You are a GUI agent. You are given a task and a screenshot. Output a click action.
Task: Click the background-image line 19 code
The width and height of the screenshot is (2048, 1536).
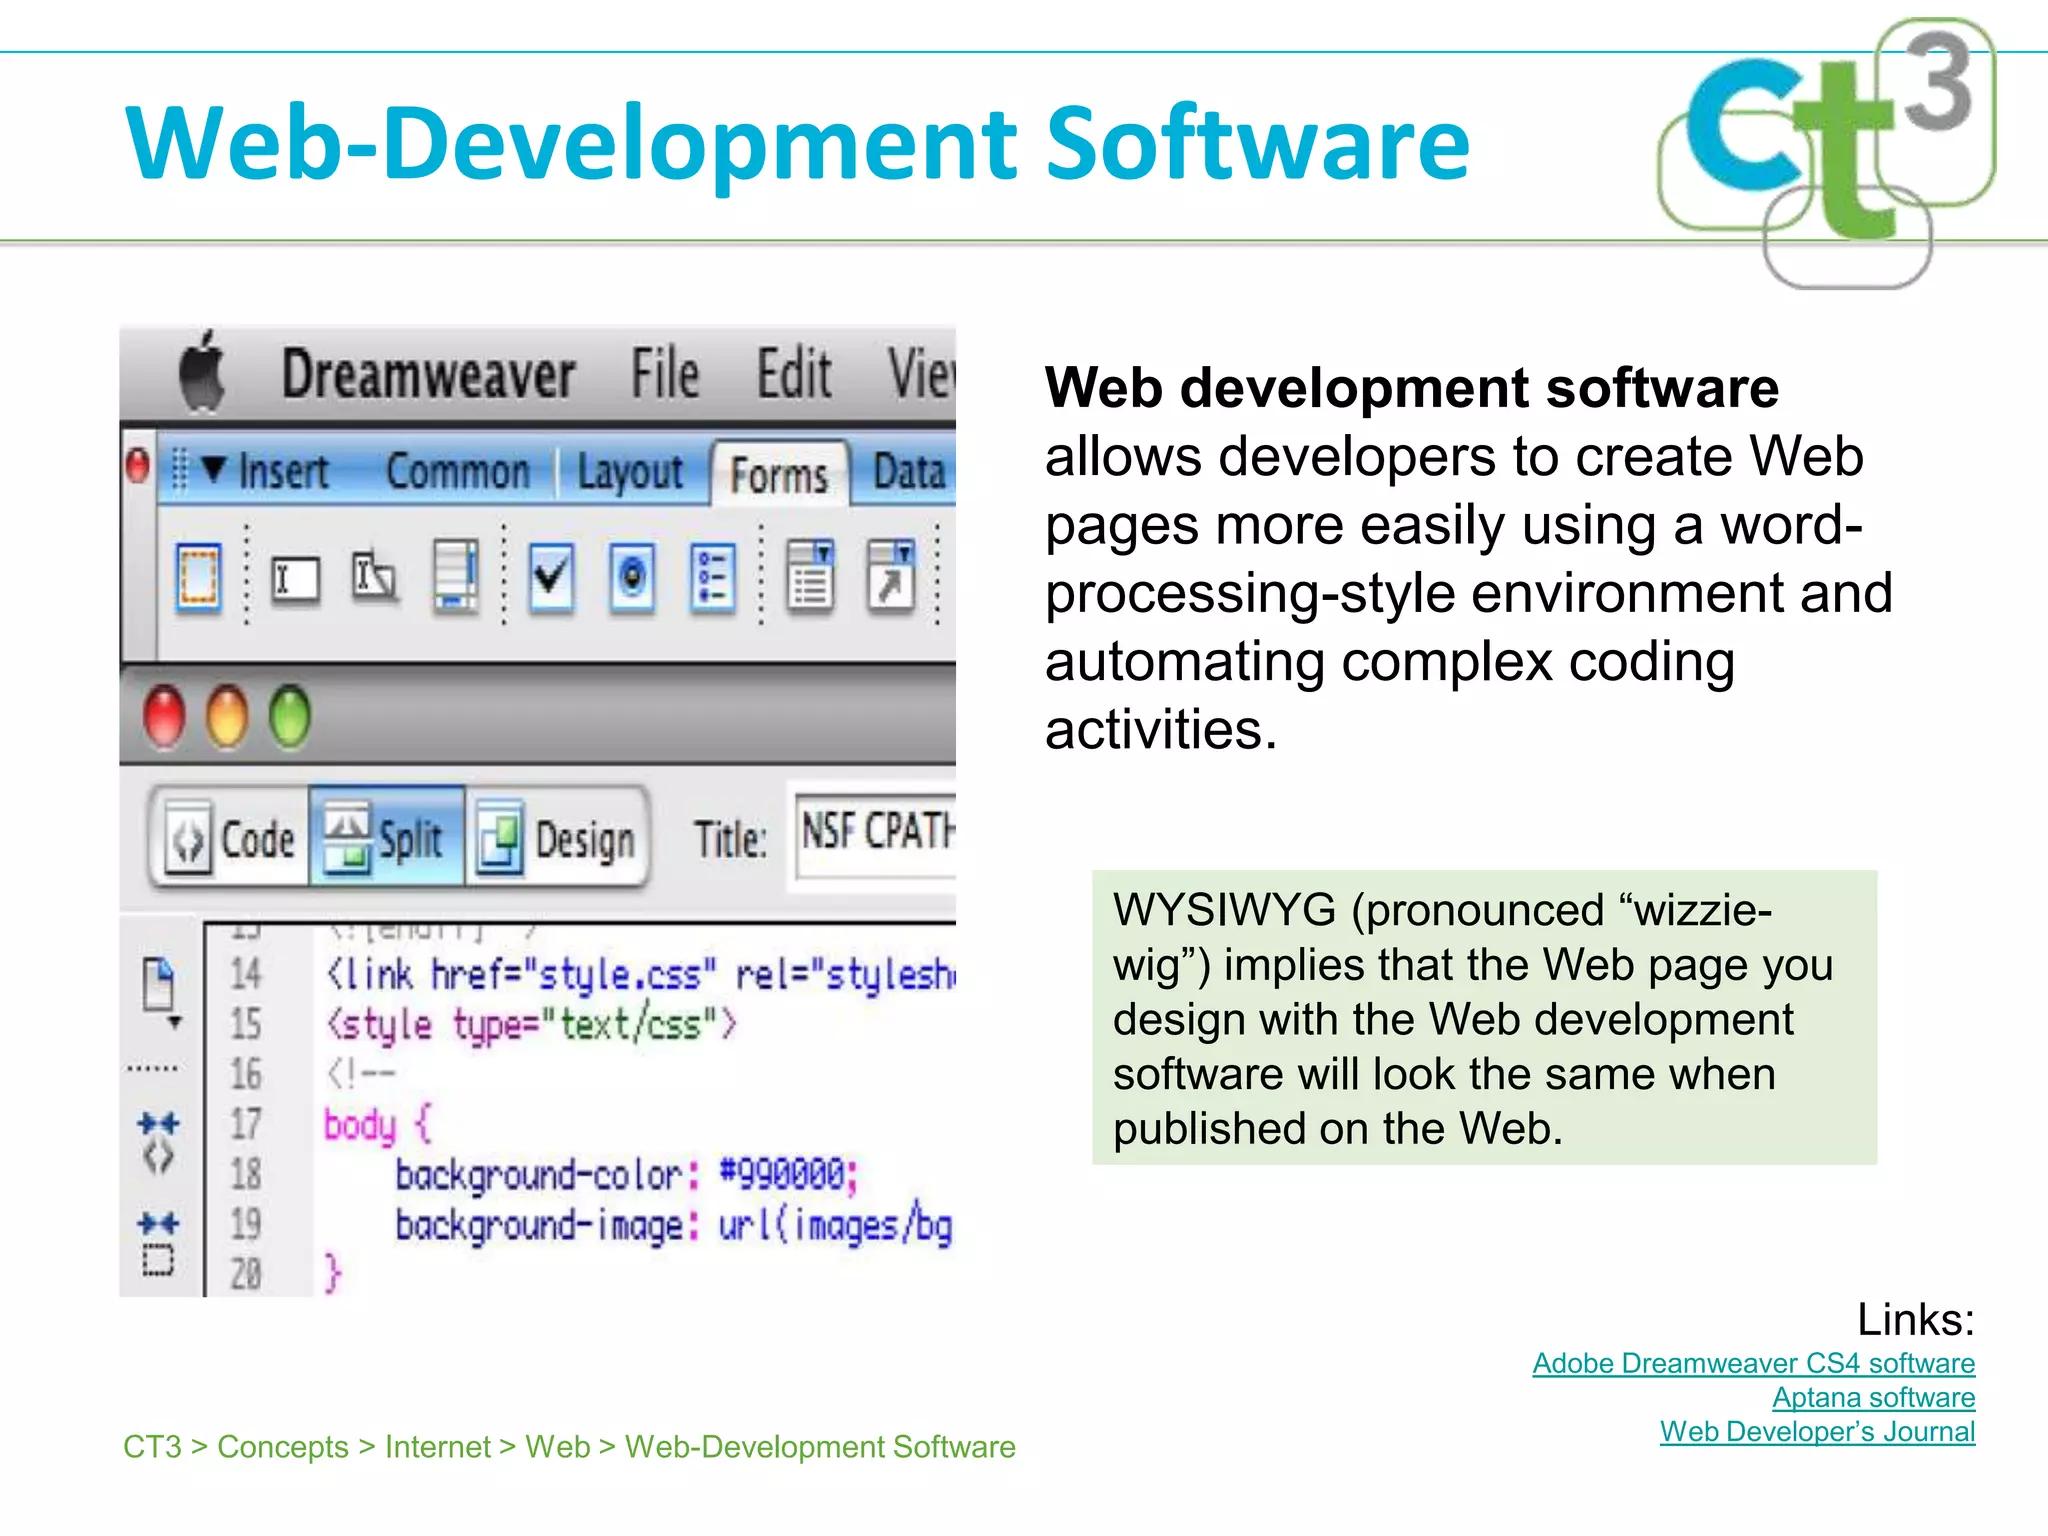(x=673, y=1226)
